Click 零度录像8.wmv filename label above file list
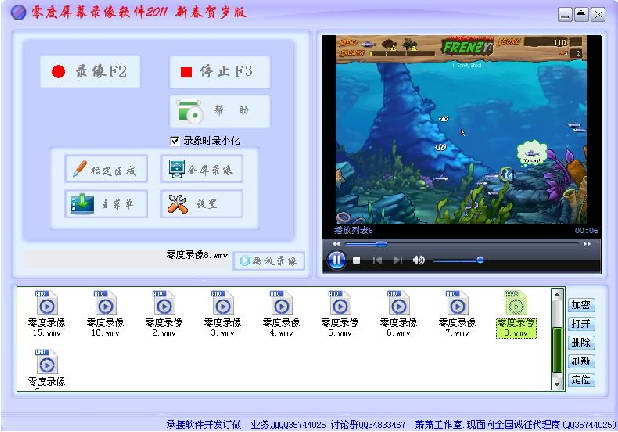This screenshot has width=618, height=432. point(197,255)
